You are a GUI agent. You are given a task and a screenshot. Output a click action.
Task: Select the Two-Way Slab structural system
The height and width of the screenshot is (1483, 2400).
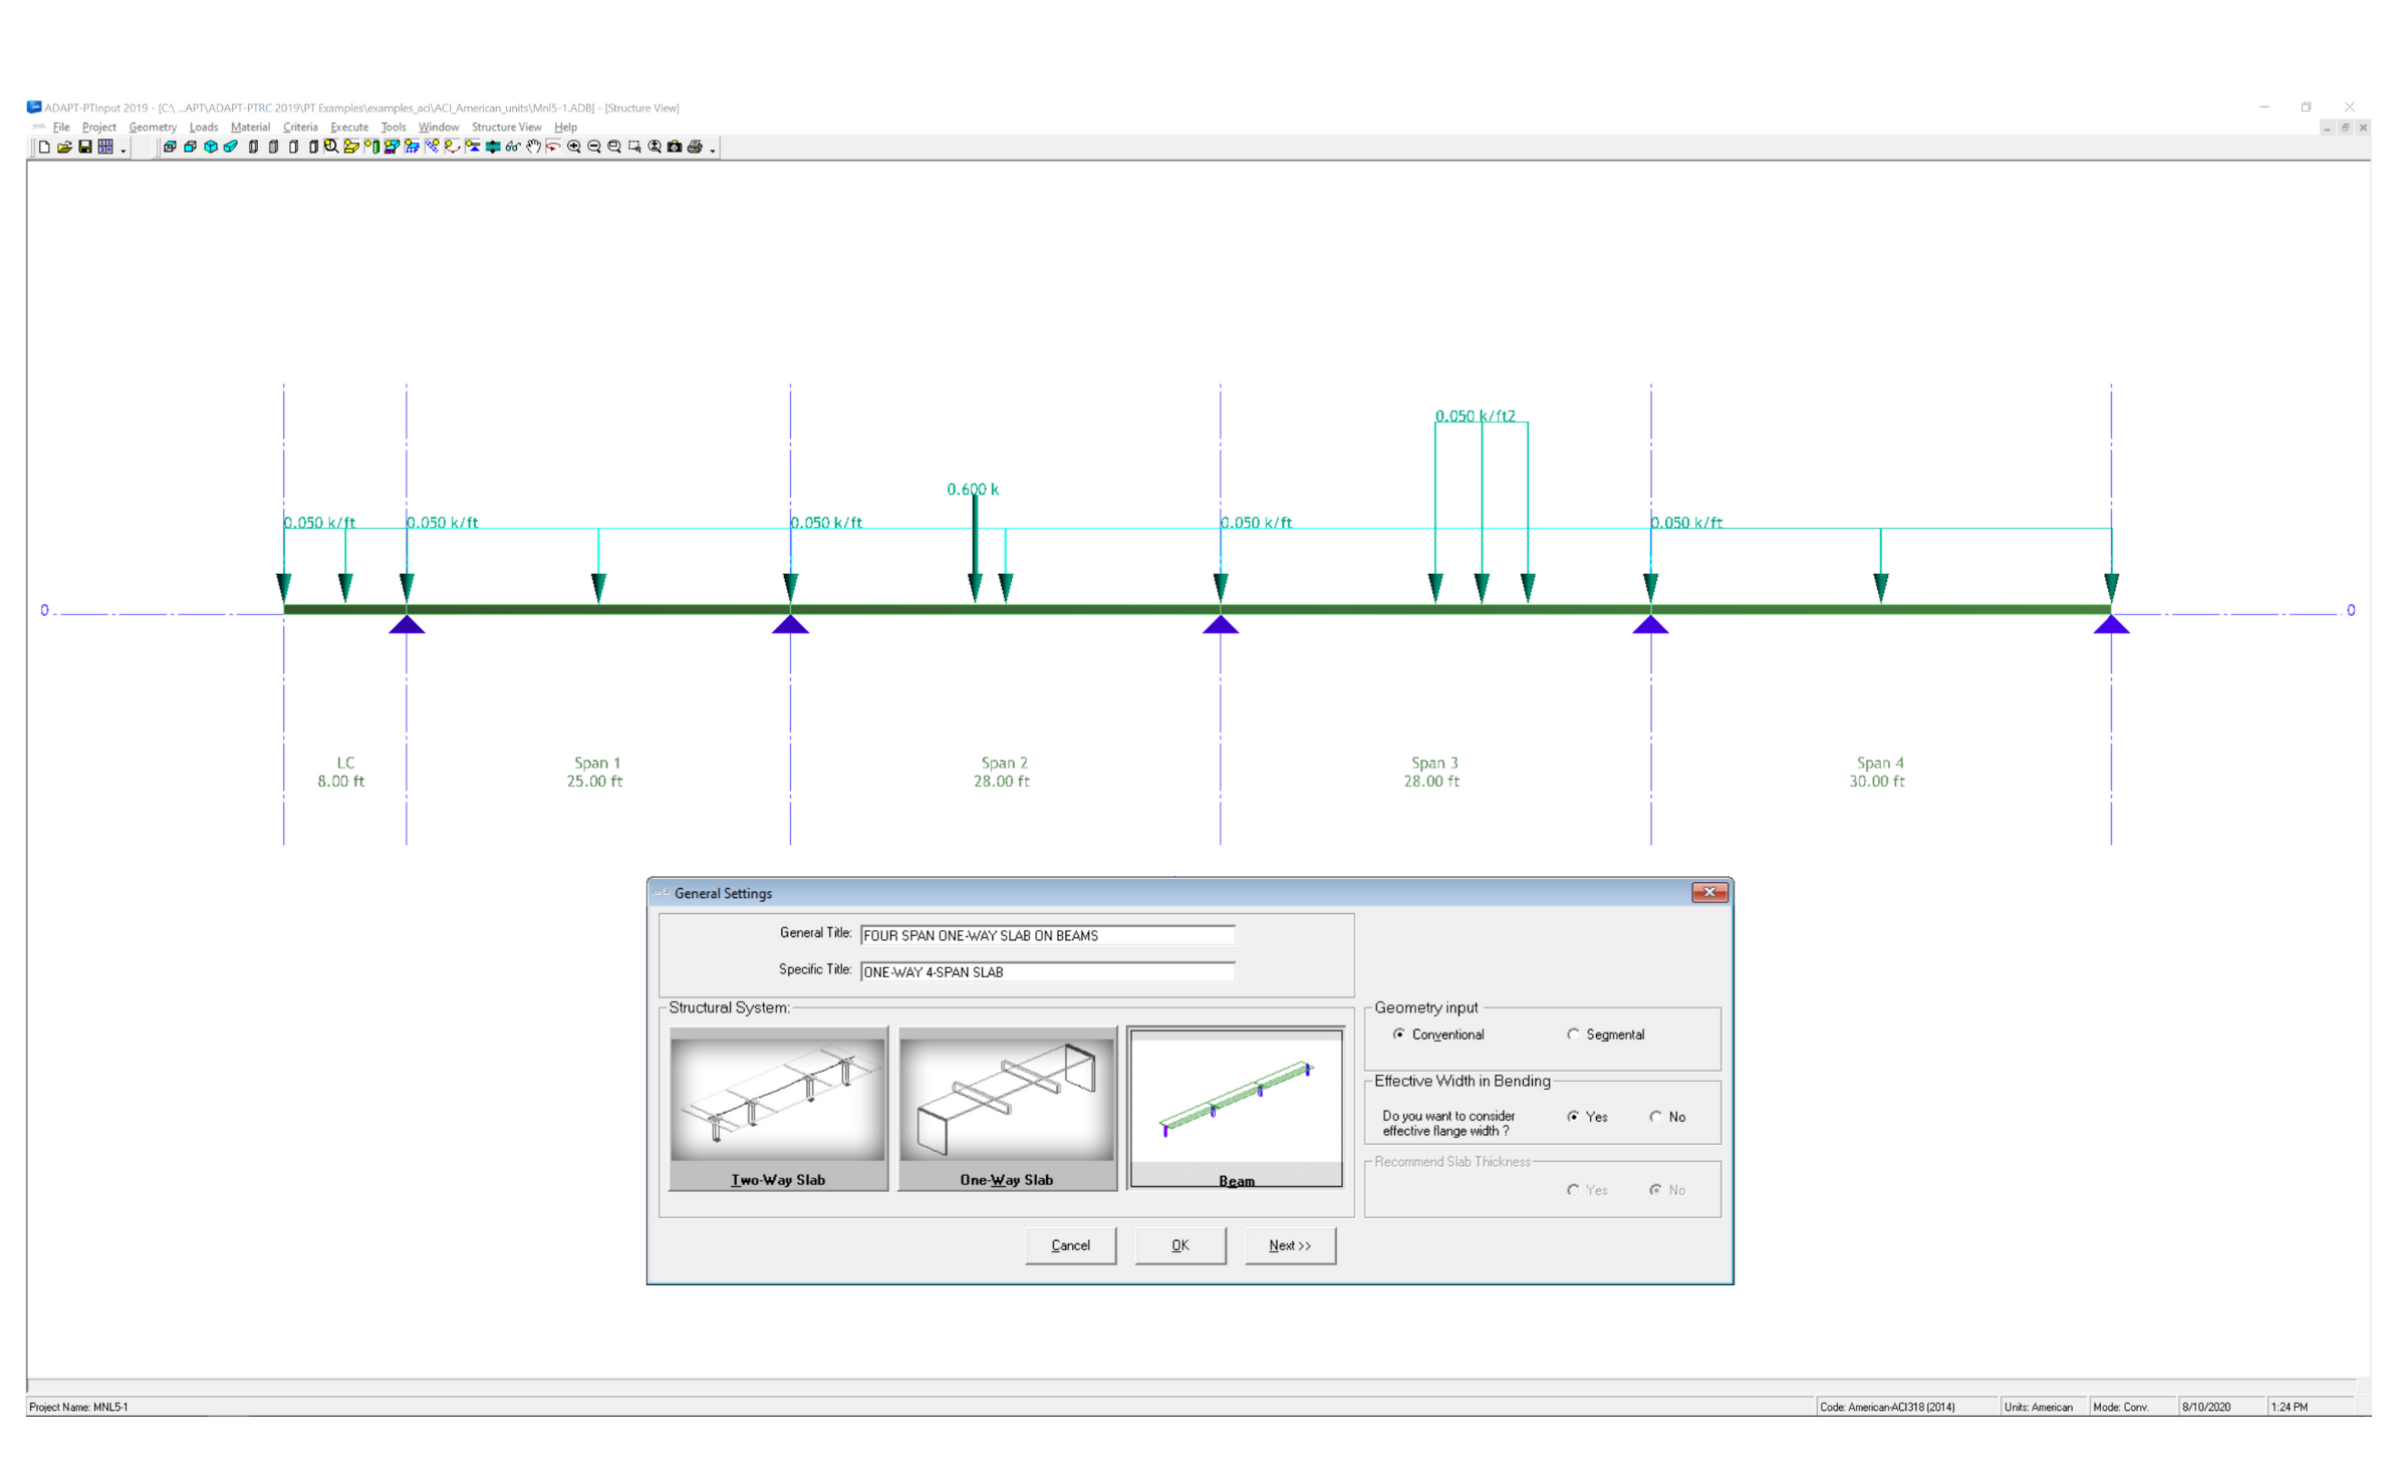778,1108
